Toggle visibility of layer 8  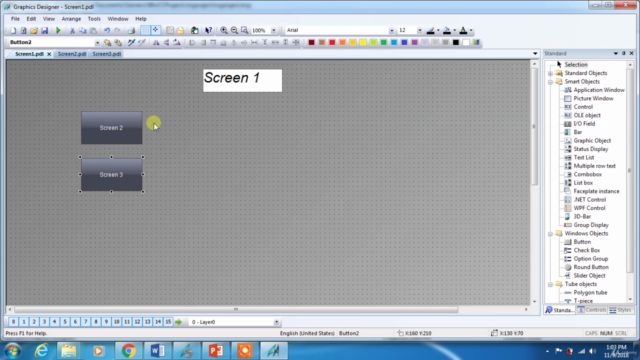click(x=96, y=322)
